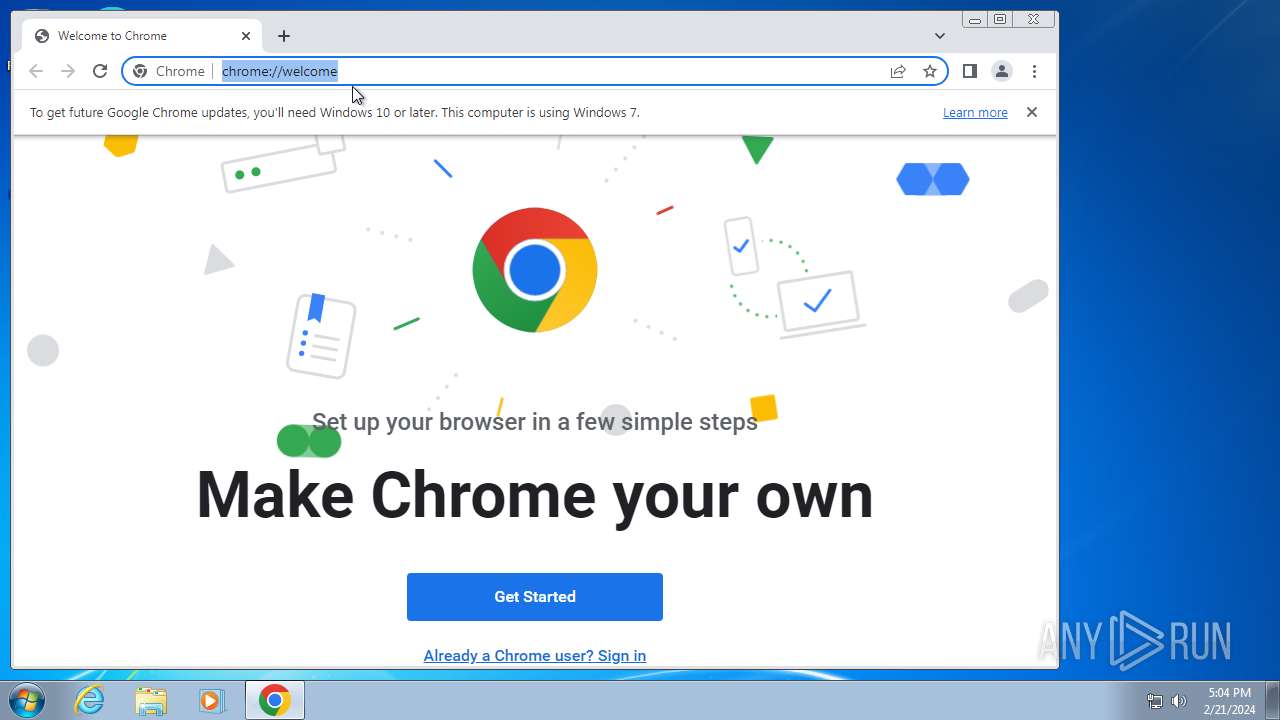Open the network icon in system tray

(1155, 701)
